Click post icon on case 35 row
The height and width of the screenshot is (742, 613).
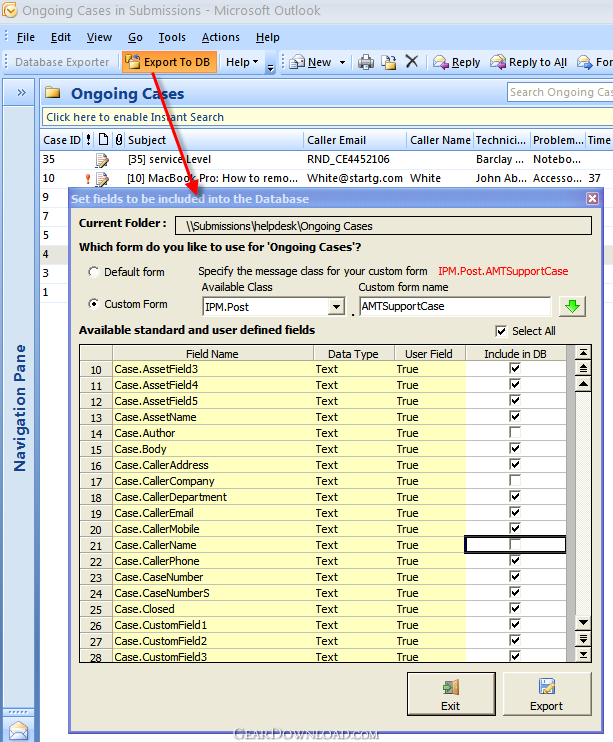tap(102, 160)
